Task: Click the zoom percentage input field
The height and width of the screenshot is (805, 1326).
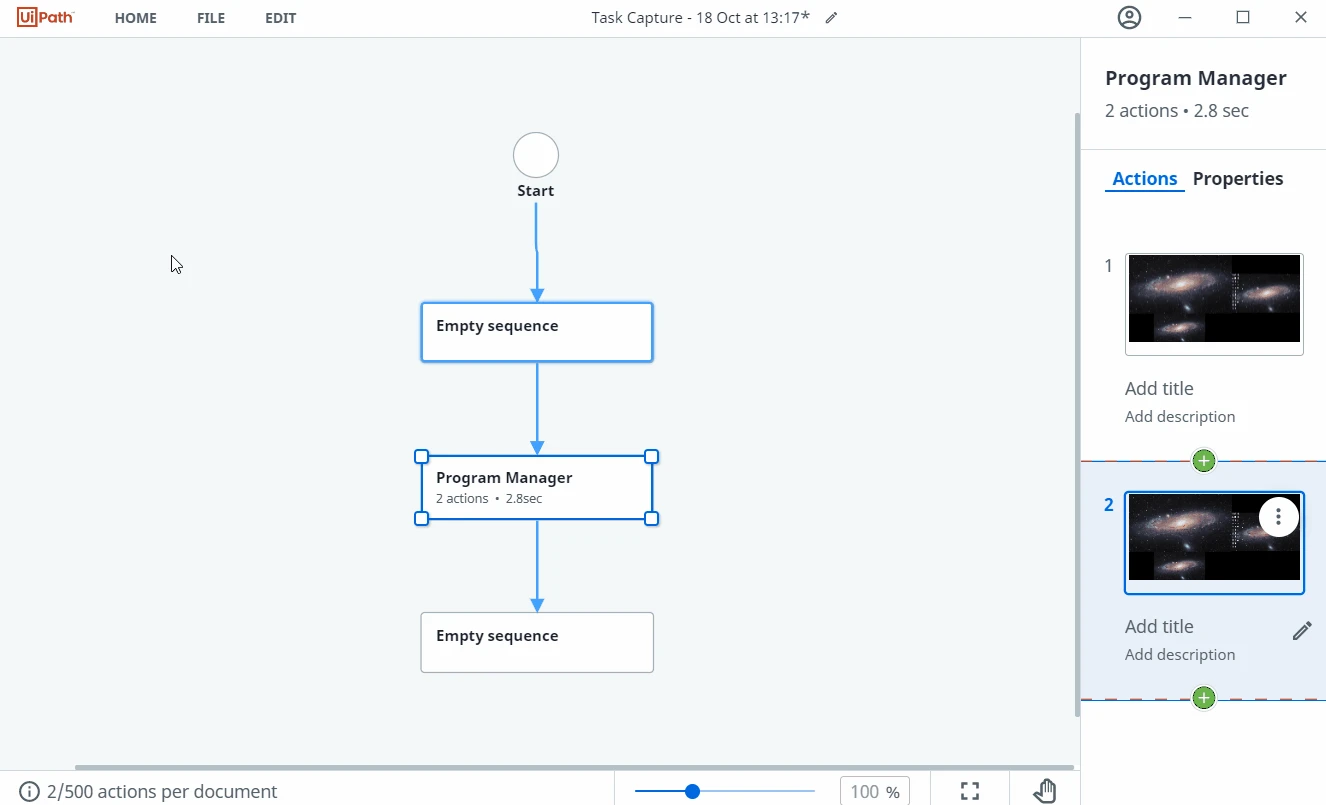Action: click(x=875, y=792)
